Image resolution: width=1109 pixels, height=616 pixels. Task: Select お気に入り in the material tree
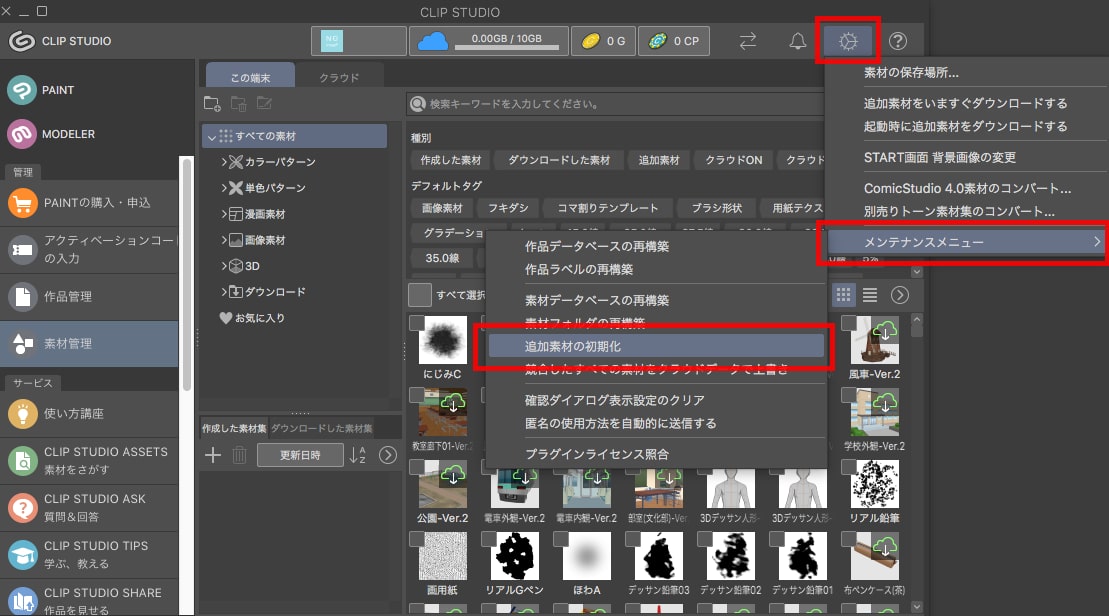point(252,318)
